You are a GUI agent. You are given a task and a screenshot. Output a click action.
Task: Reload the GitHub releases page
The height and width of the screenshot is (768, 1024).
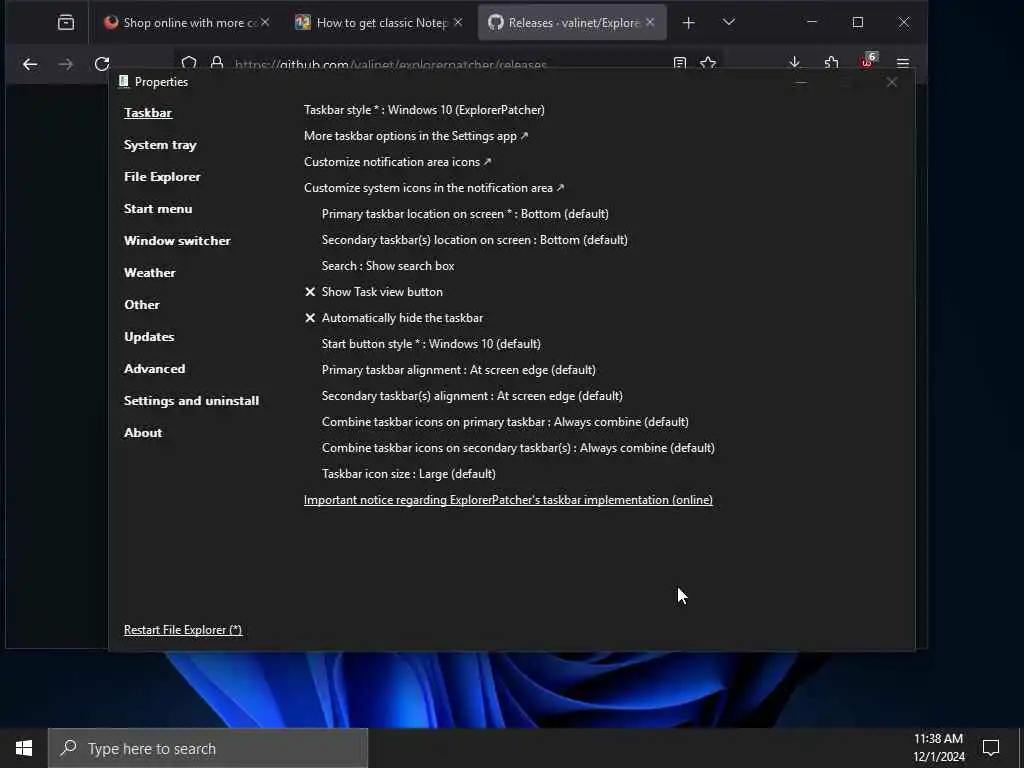click(x=102, y=64)
